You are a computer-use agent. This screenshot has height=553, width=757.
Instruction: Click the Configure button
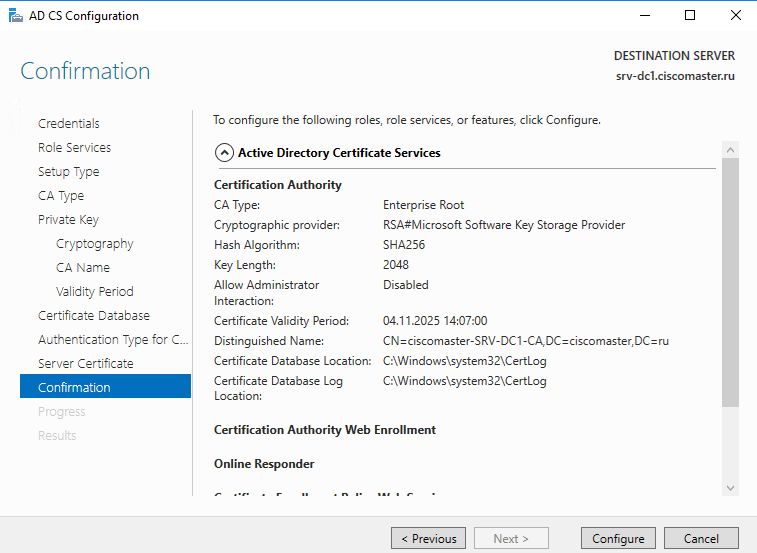point(618,538)
